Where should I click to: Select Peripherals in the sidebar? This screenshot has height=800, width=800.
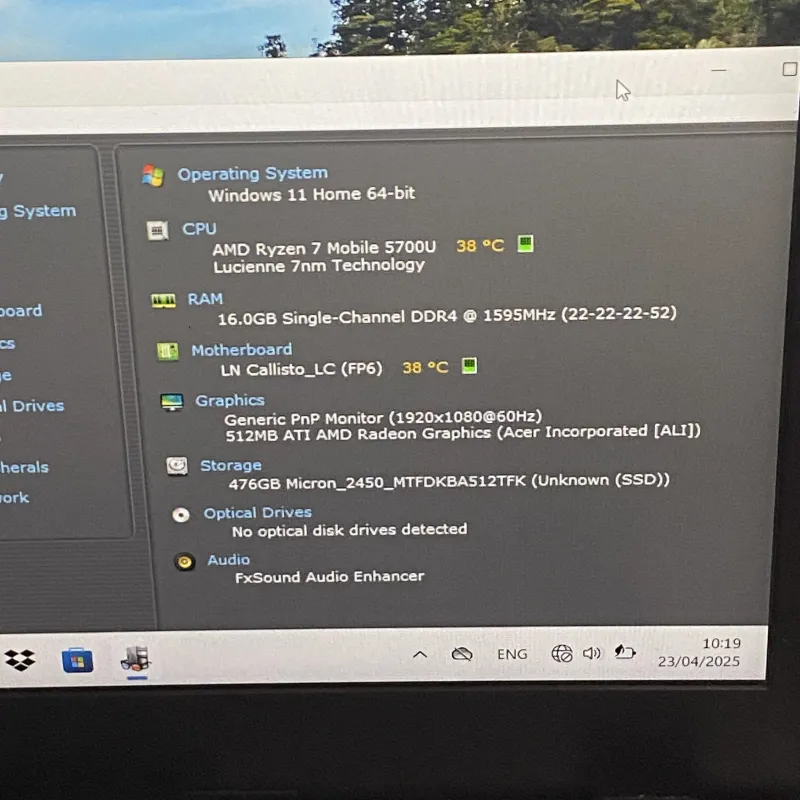click(x=24, y=467)
